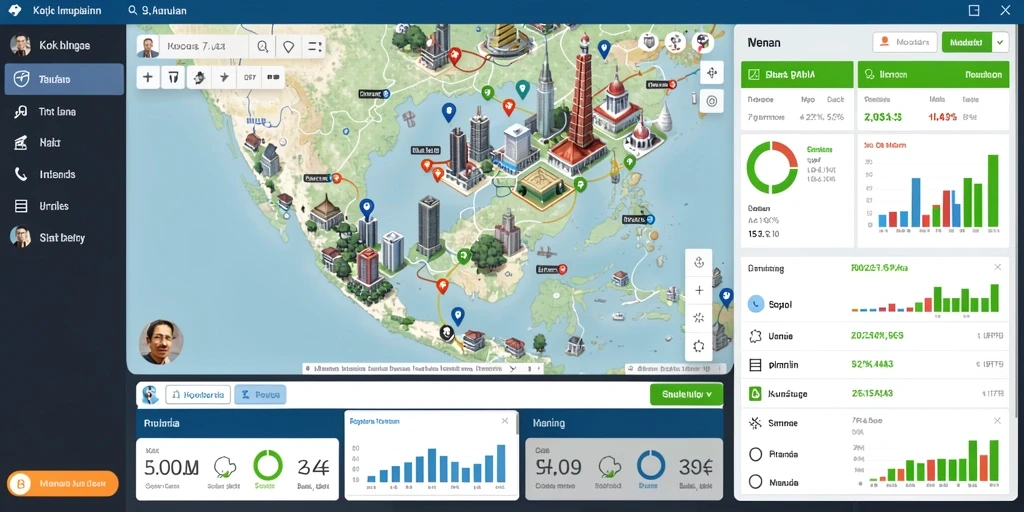Viewport: 1024px width, 512px height.
Task: Click the Rouuloon label in the green header
Action: (x=984, y=75)
